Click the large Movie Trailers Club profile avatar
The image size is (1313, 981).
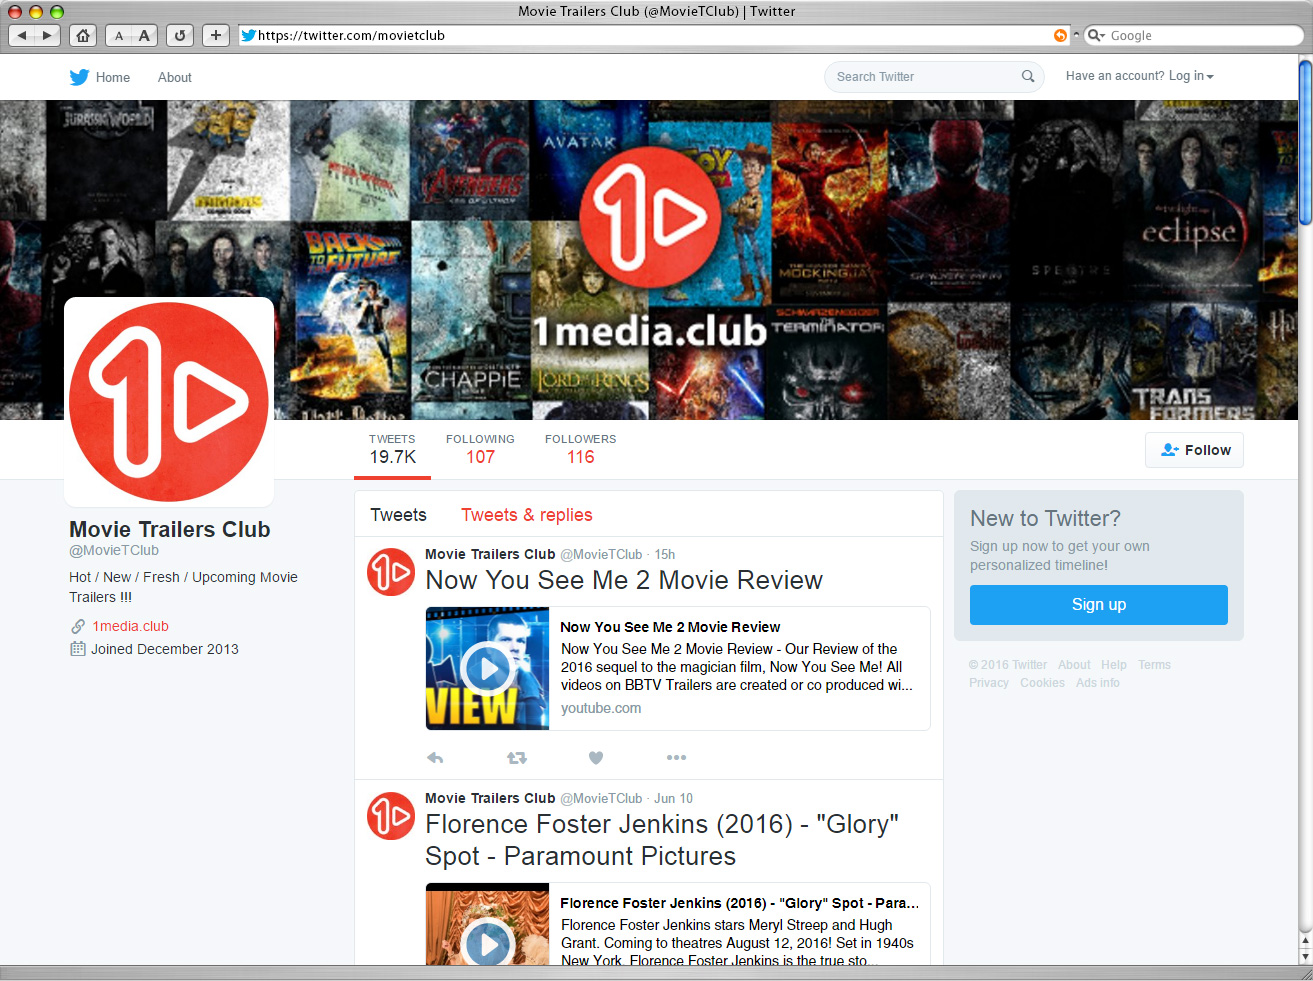(x=169, y=402)
